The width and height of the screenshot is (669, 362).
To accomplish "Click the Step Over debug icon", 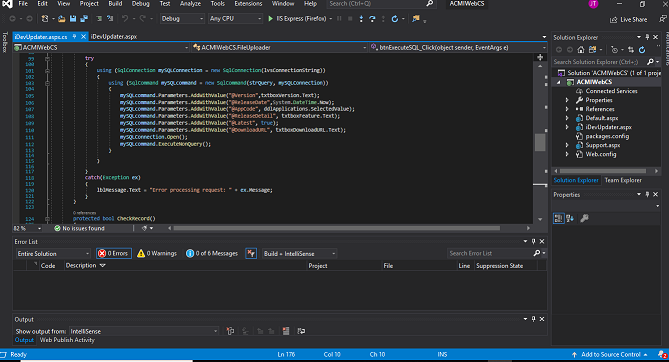I will click(x=372, y=19).
